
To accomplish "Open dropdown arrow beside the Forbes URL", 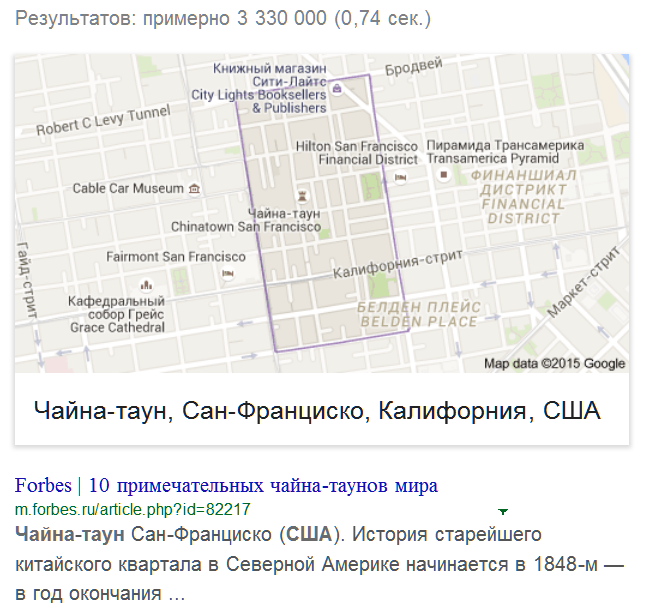I will pyautogui.click(x=503, y=511).
